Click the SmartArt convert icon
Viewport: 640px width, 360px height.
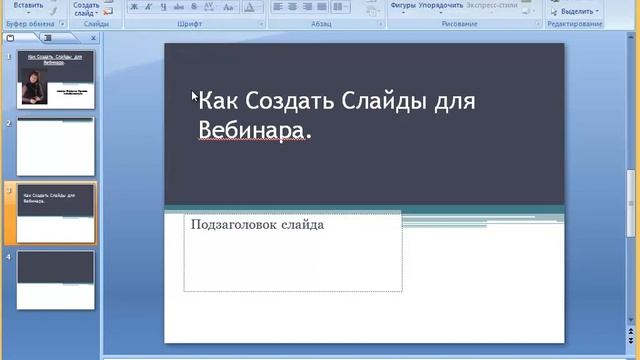click(x=372, y=11)
